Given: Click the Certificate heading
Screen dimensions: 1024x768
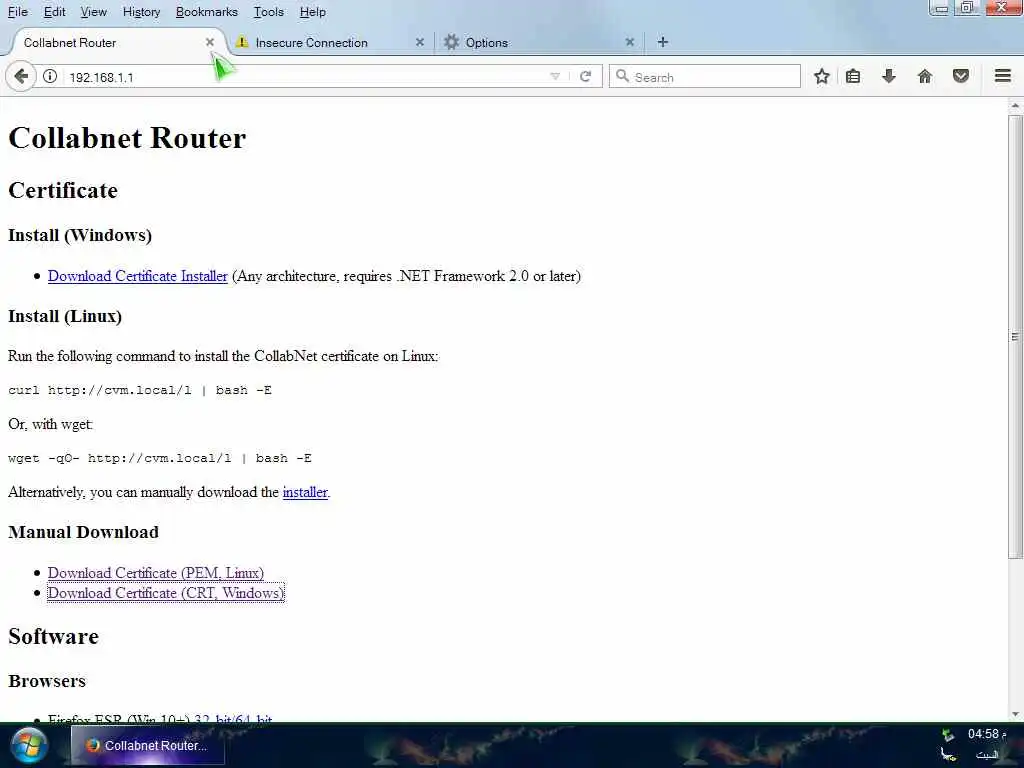Looking at the screenshot, I should tap(63, 191).
